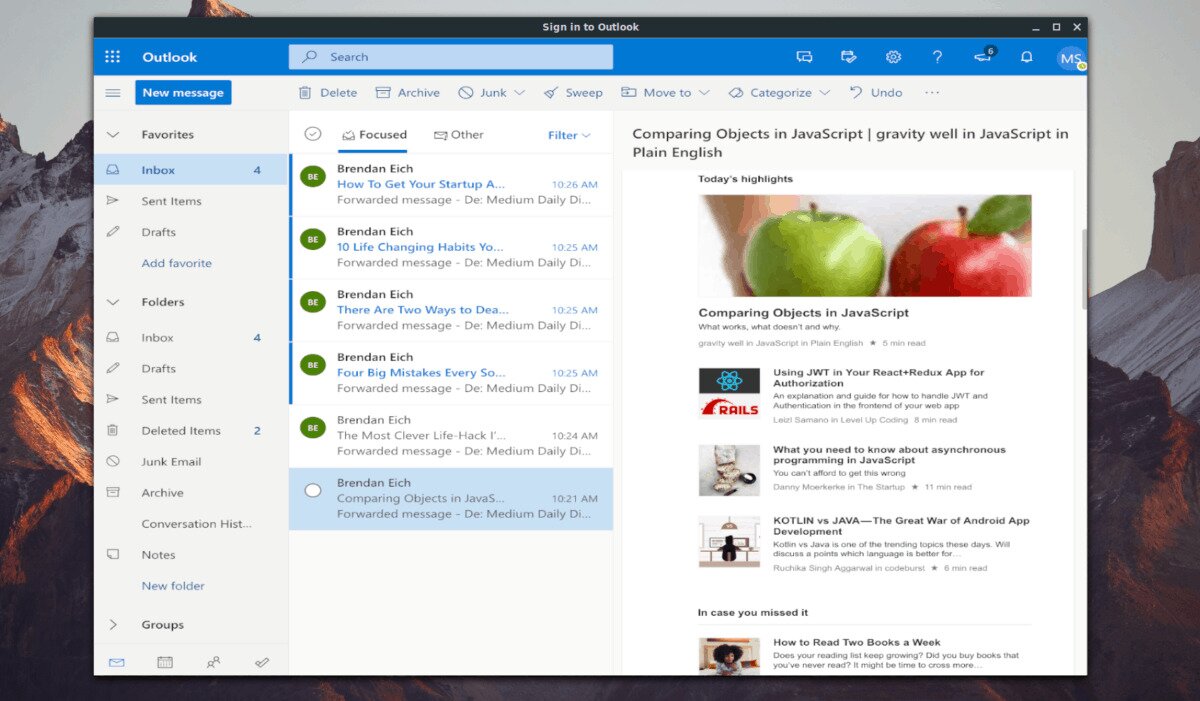Check the circle on Comparing Objects email
The image size is (1200, 701).
pyautogui.click(x=313, y=490)
